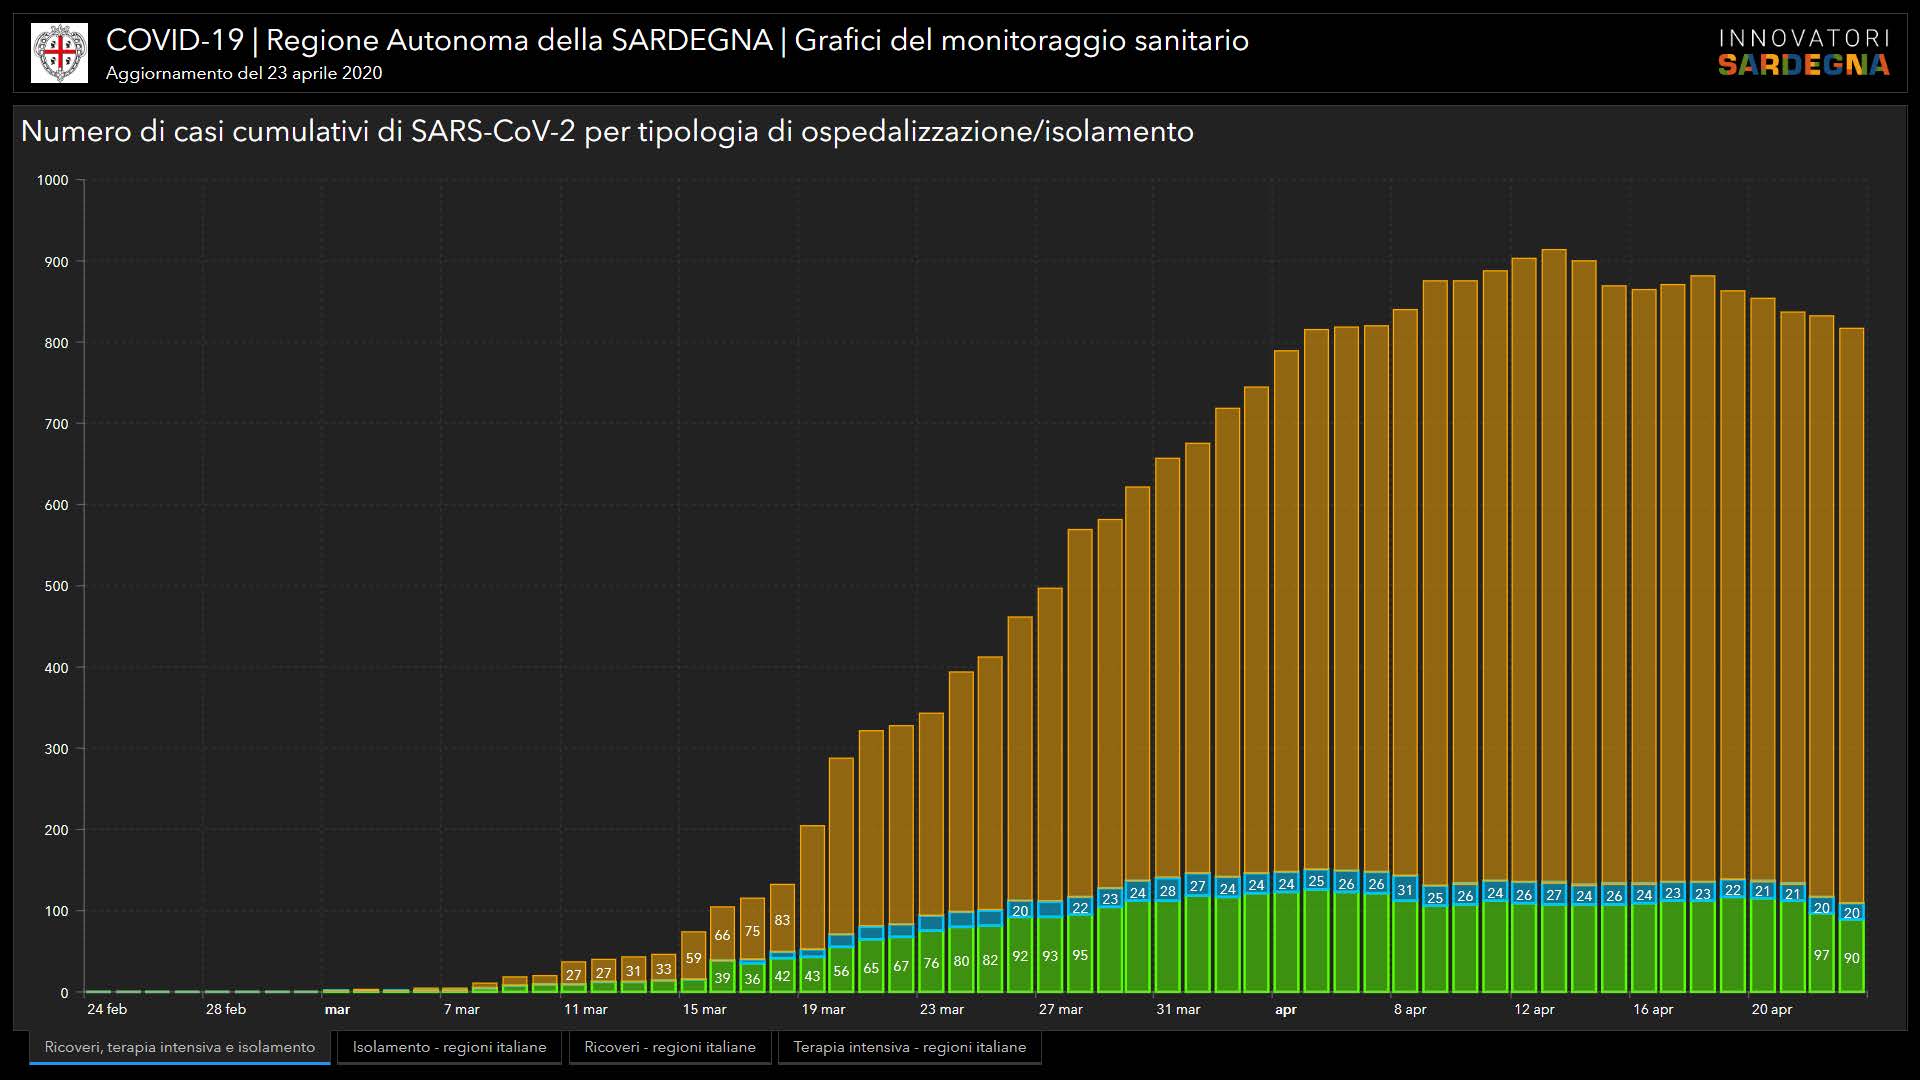Click the Sardegna region crest icon

(59, 53)
